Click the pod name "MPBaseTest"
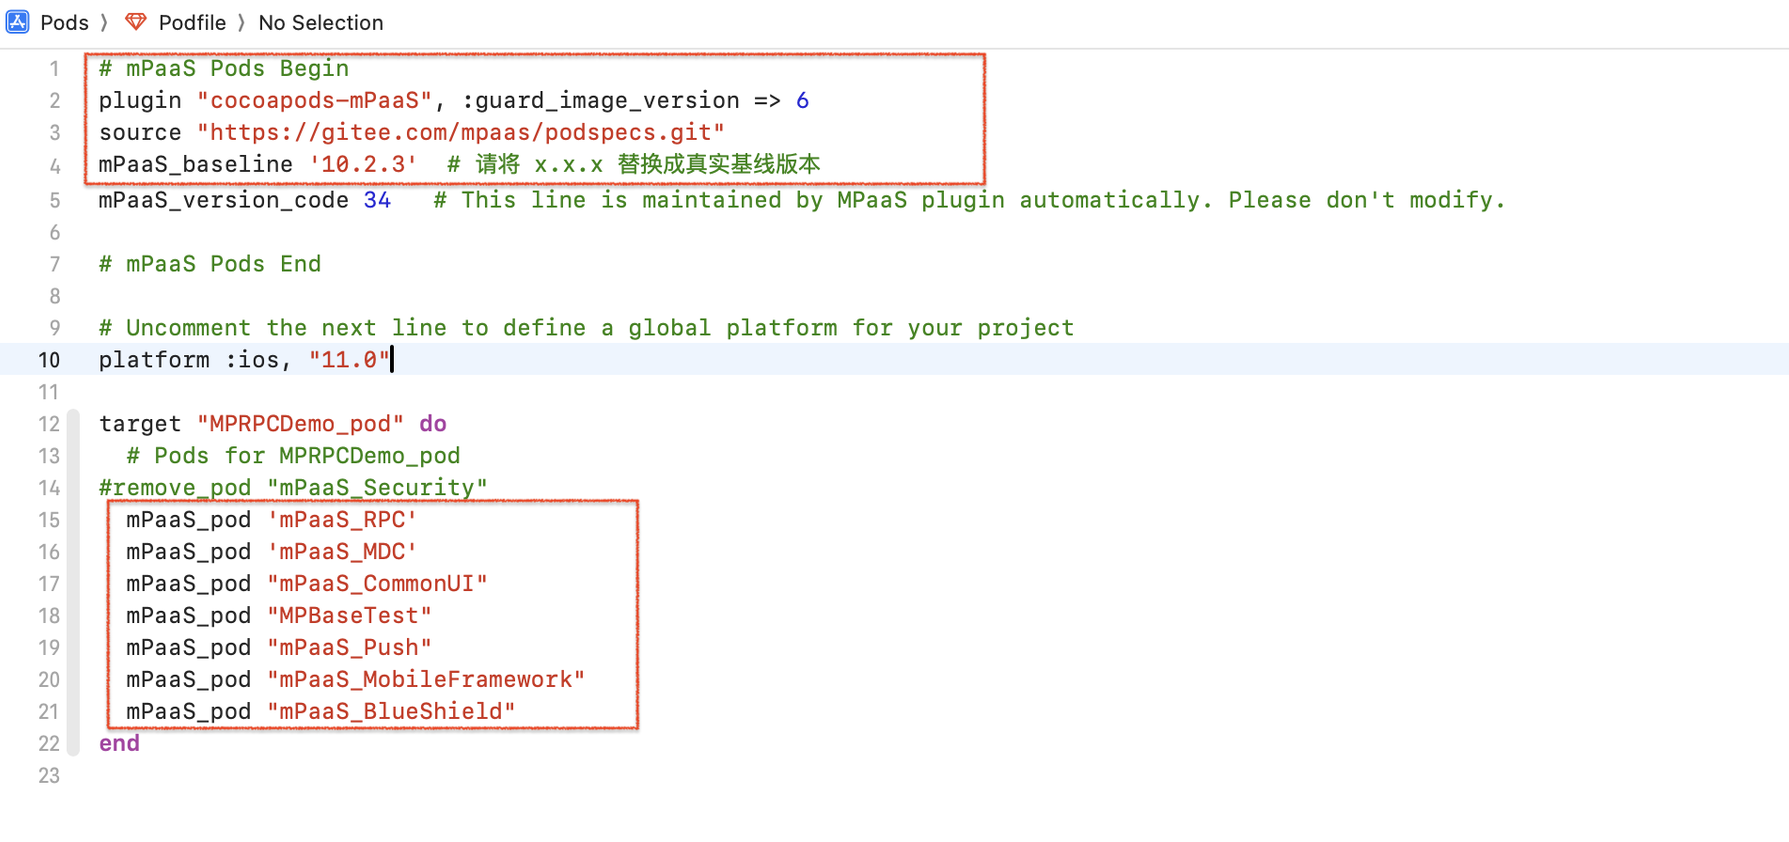The width and height of the screenshot is (1789, 842). [349, 616]
